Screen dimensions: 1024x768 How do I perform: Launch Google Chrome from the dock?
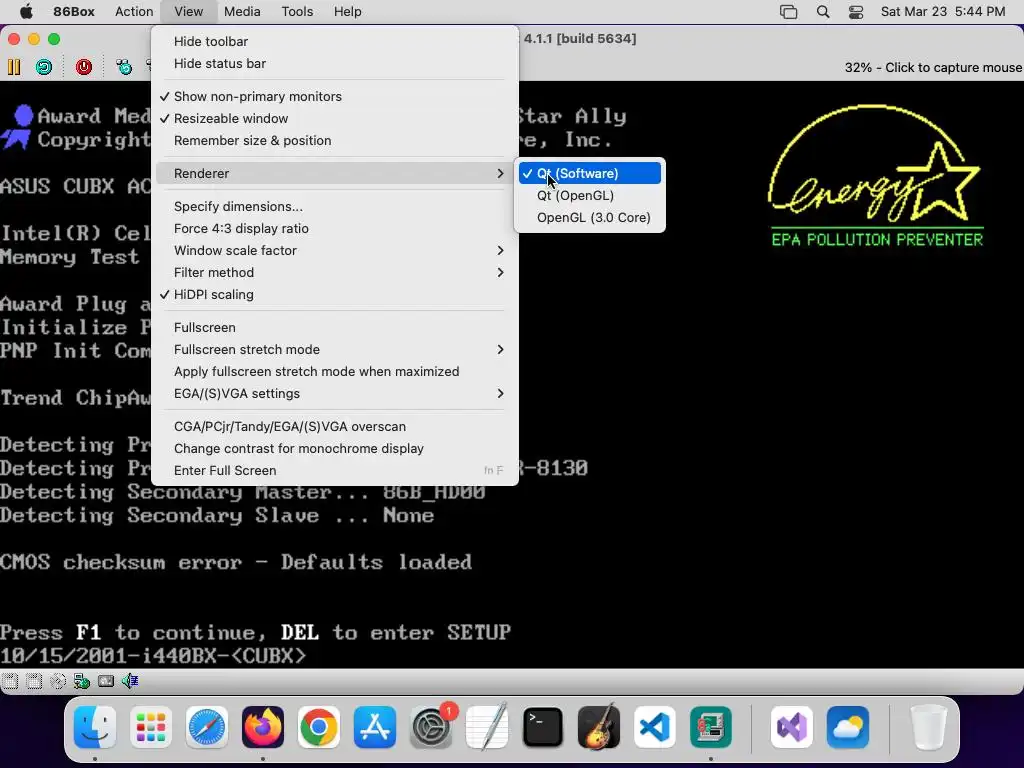coord(319,727)
